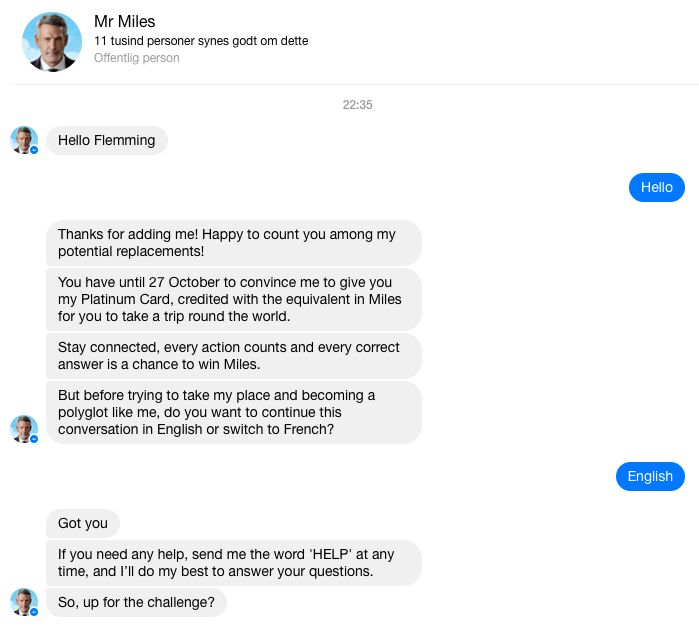Click avatar beside So, up for the challenge?
The height and width of the screenshot is (626, 699).
24,602
